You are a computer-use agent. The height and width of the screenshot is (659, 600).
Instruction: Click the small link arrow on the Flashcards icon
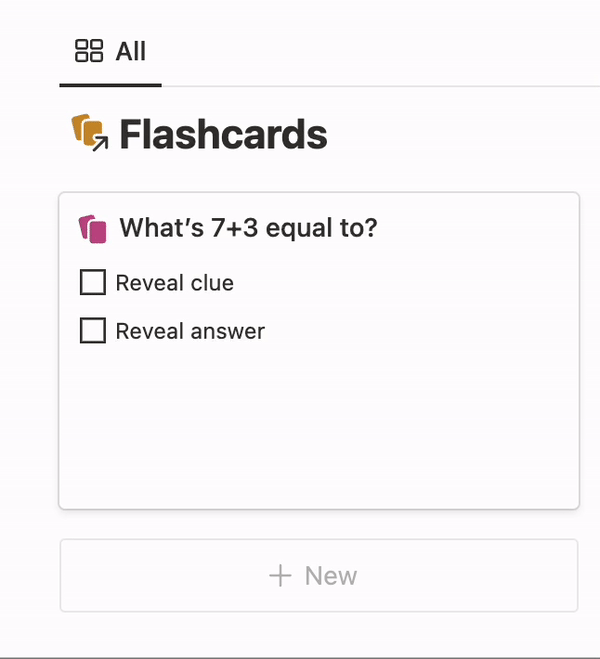[x=100, y=144]
